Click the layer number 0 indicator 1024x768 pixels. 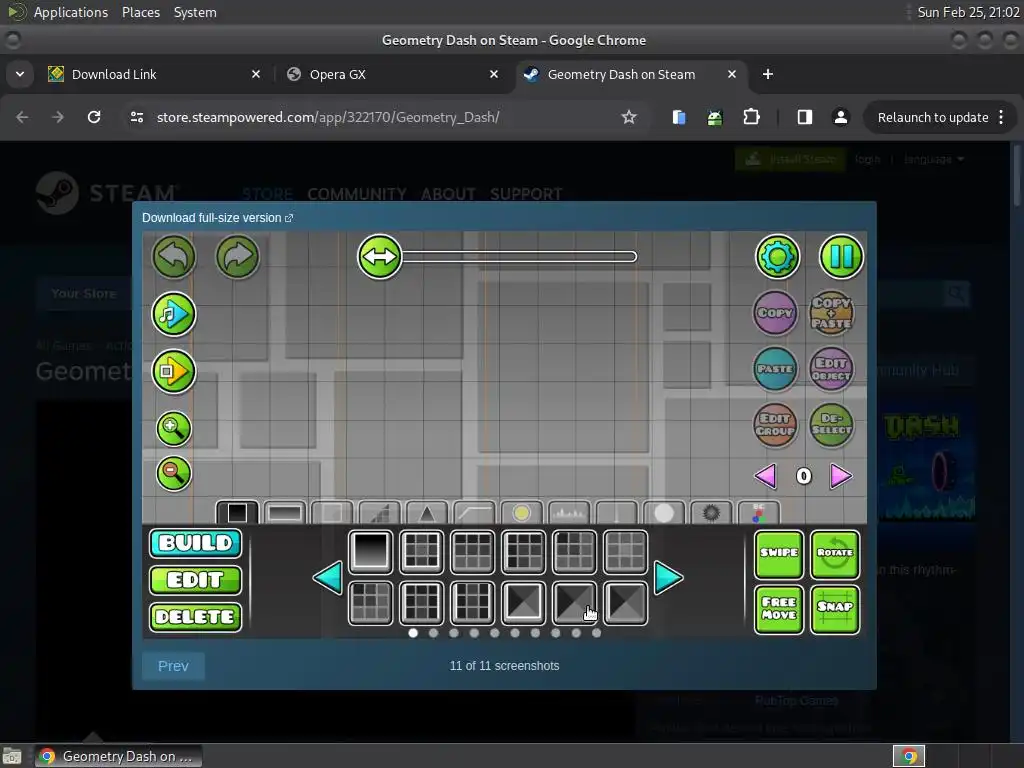[x=803, y=476]
